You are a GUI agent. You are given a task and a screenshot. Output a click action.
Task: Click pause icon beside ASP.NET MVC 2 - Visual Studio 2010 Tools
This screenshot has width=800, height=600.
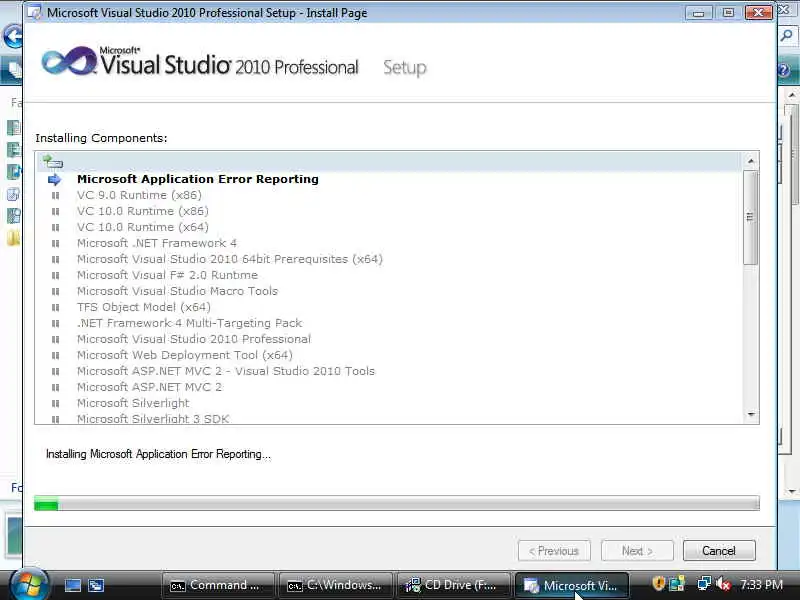56,371
